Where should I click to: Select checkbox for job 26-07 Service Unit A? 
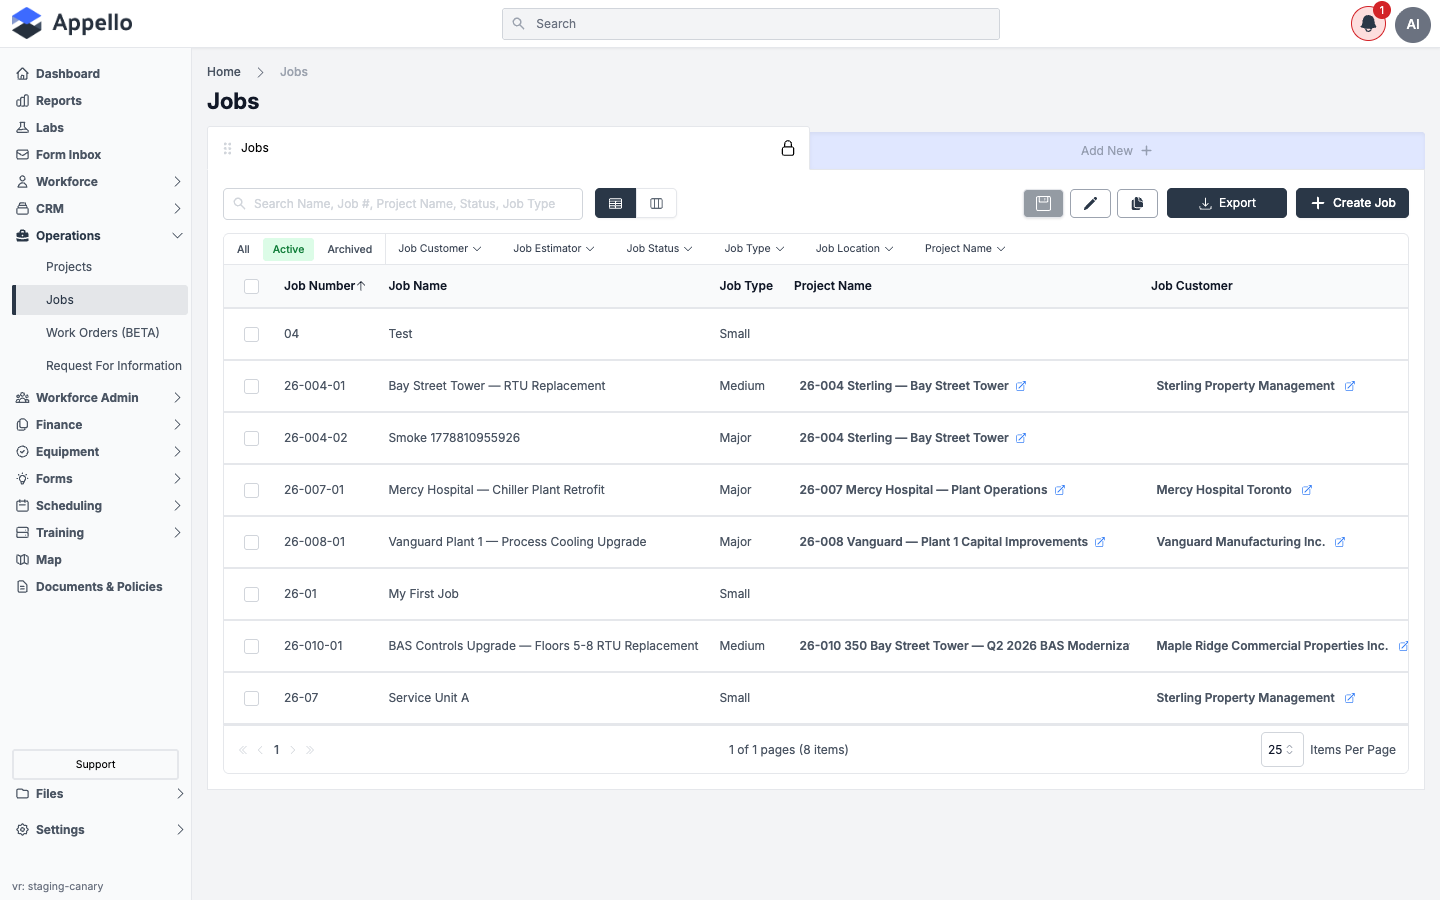[252, 698]
